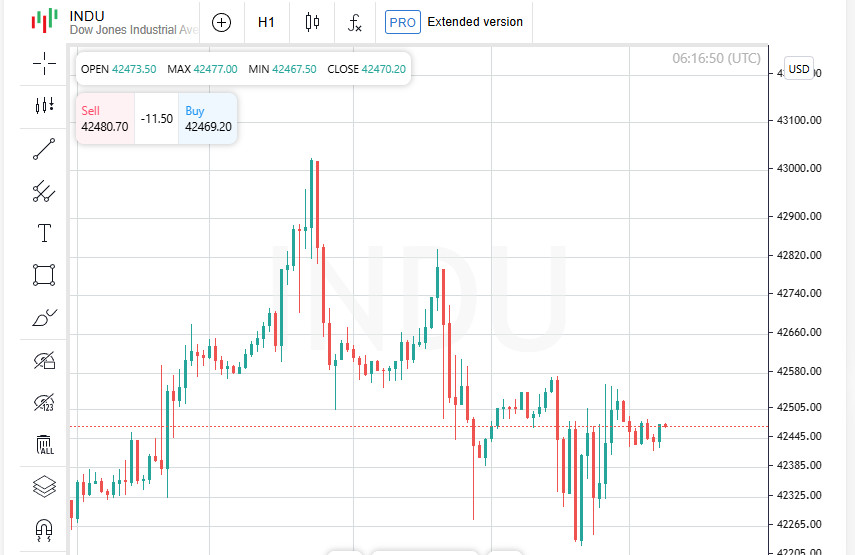Toggle lock and hide drawings eye icon
This screenshot has height=555, width=855.
click(x=44, y=360)
